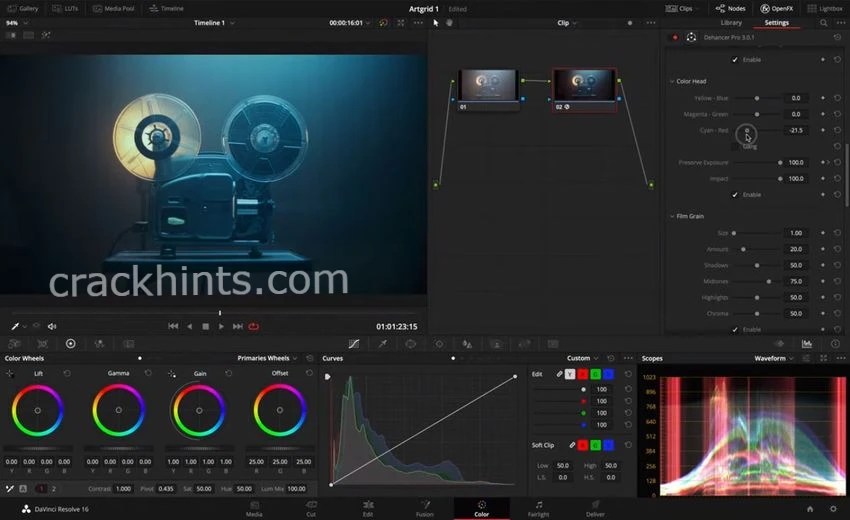This screenshot has height=520, width=850.
Task: Toggle the Timeline button in top bar
Action: (166, 8)
